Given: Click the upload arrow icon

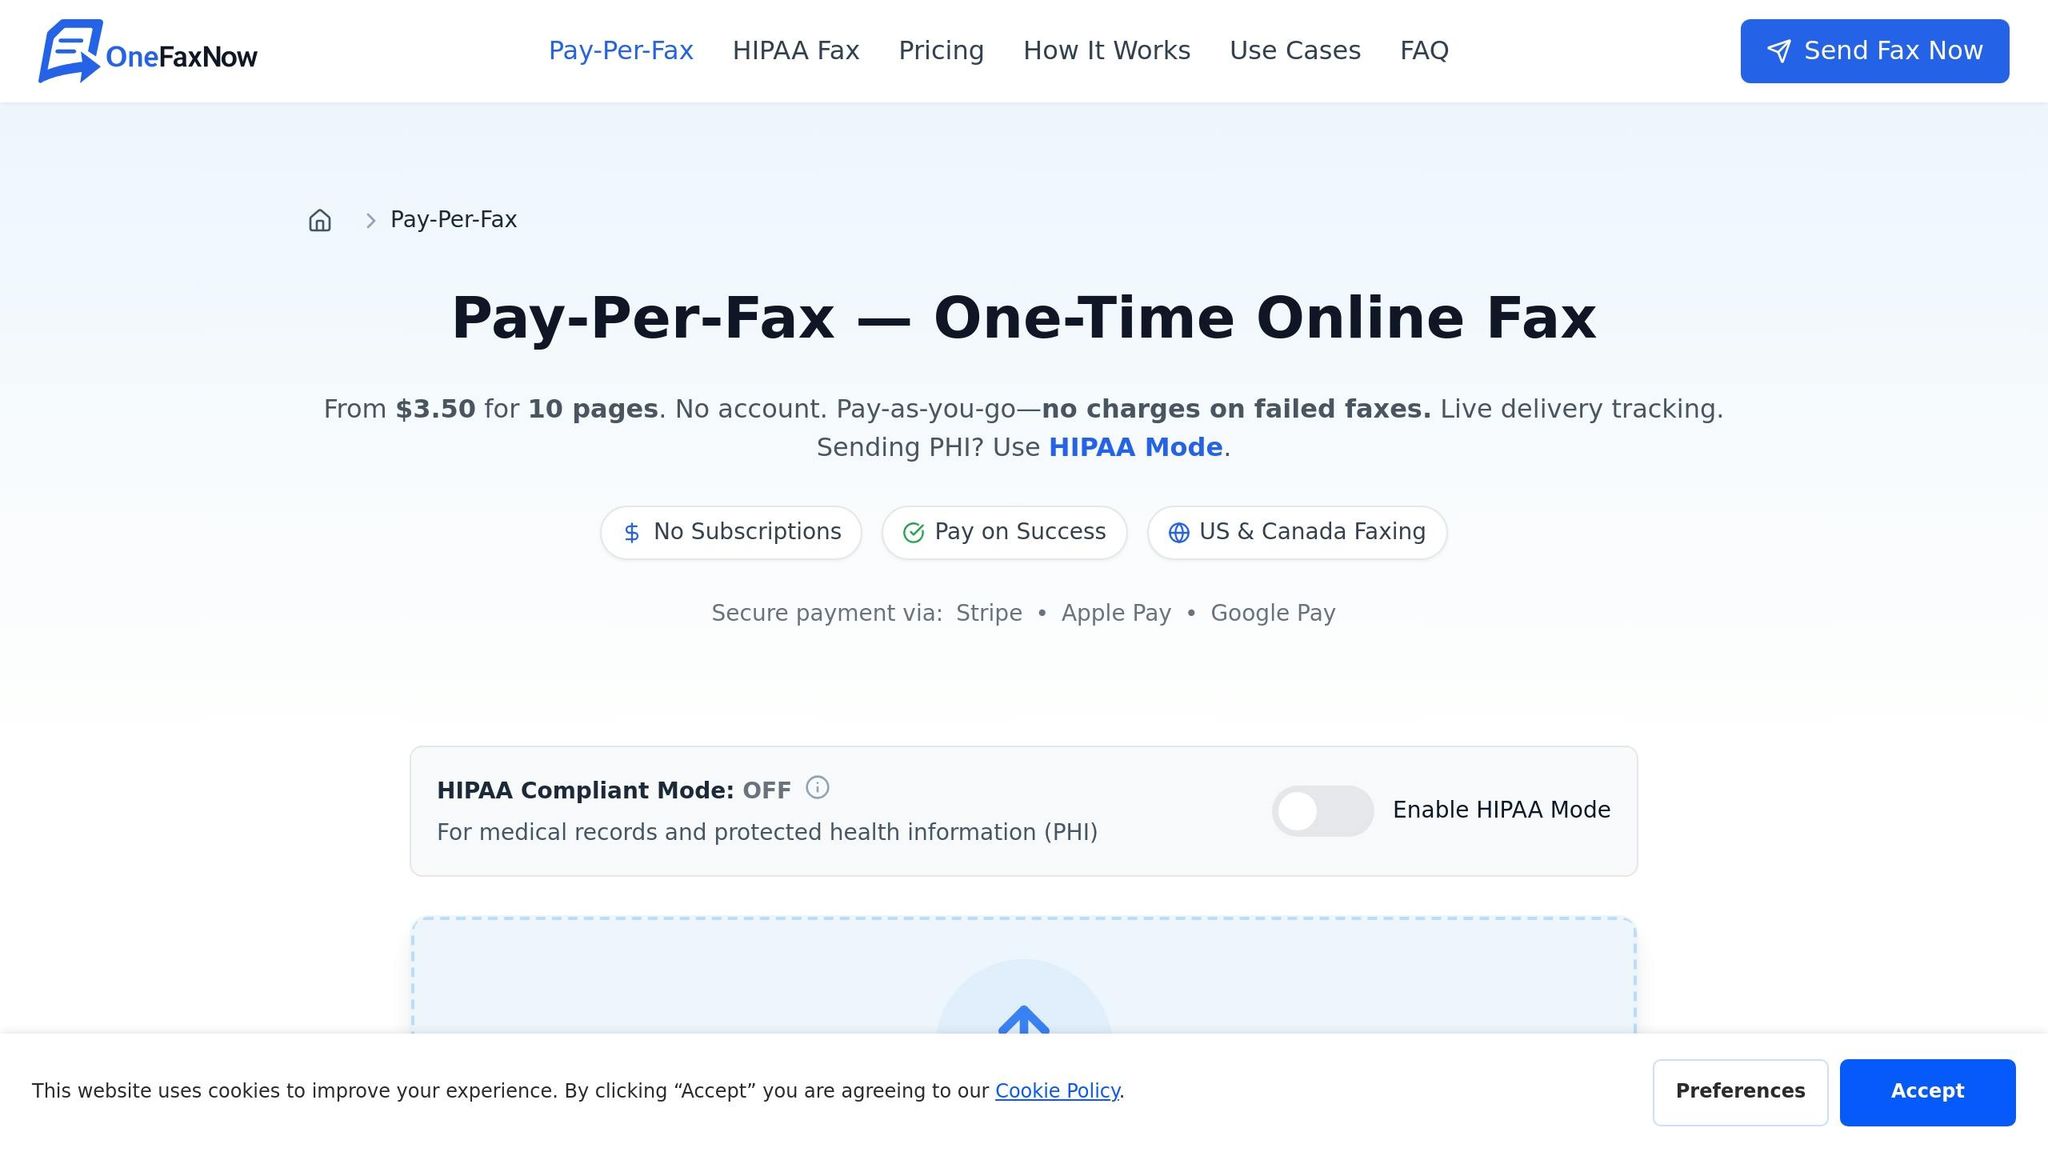Looking at the screenshot, I should point(1025,1024).
